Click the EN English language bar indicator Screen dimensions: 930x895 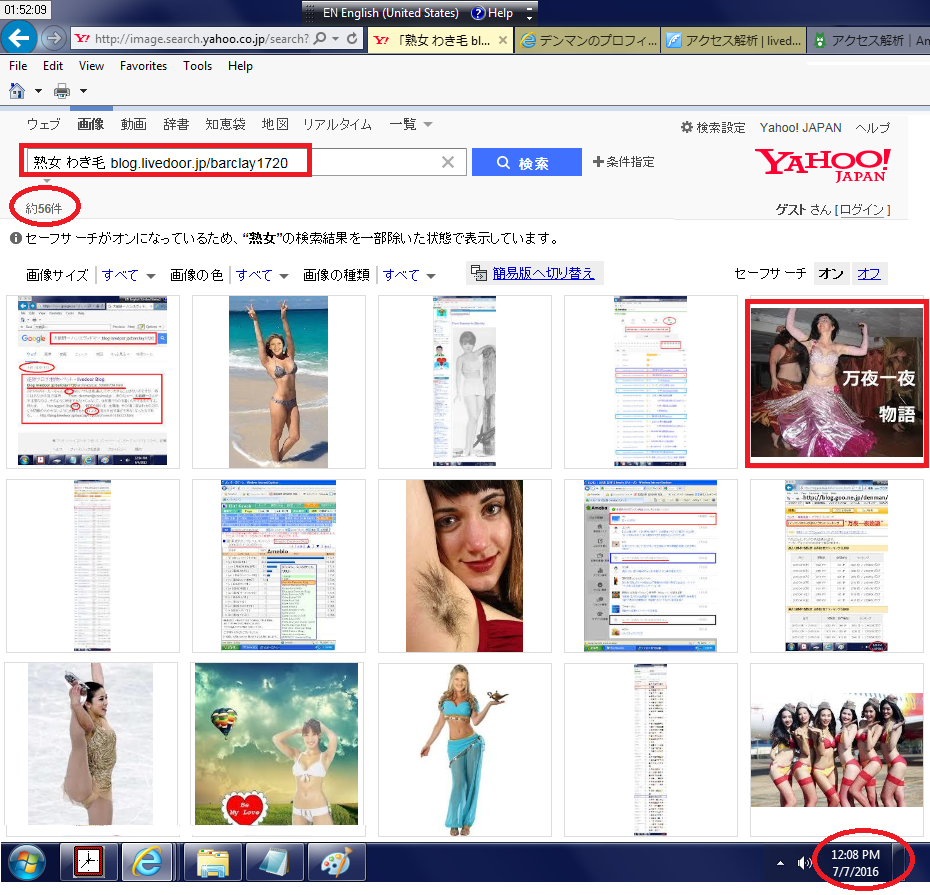click(390, 12)
